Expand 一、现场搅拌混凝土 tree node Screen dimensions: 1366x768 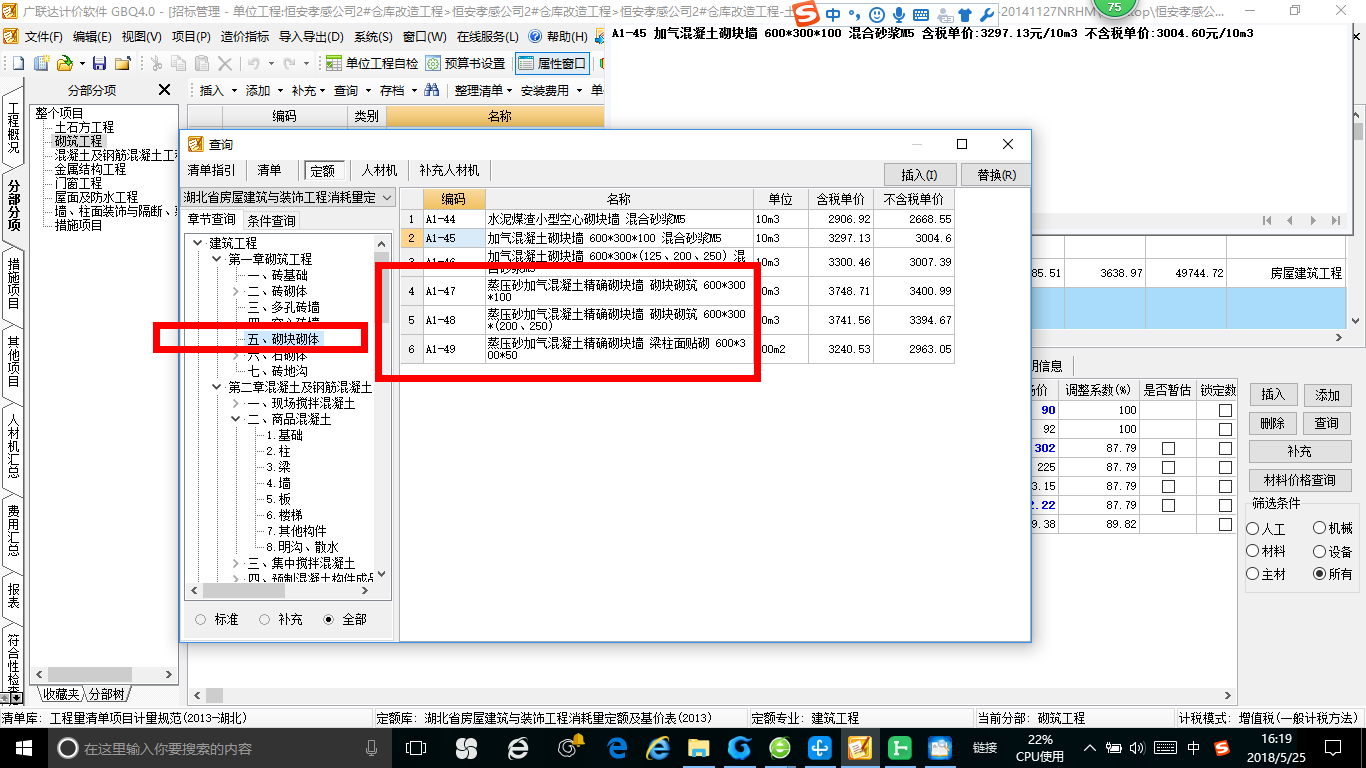237,403
